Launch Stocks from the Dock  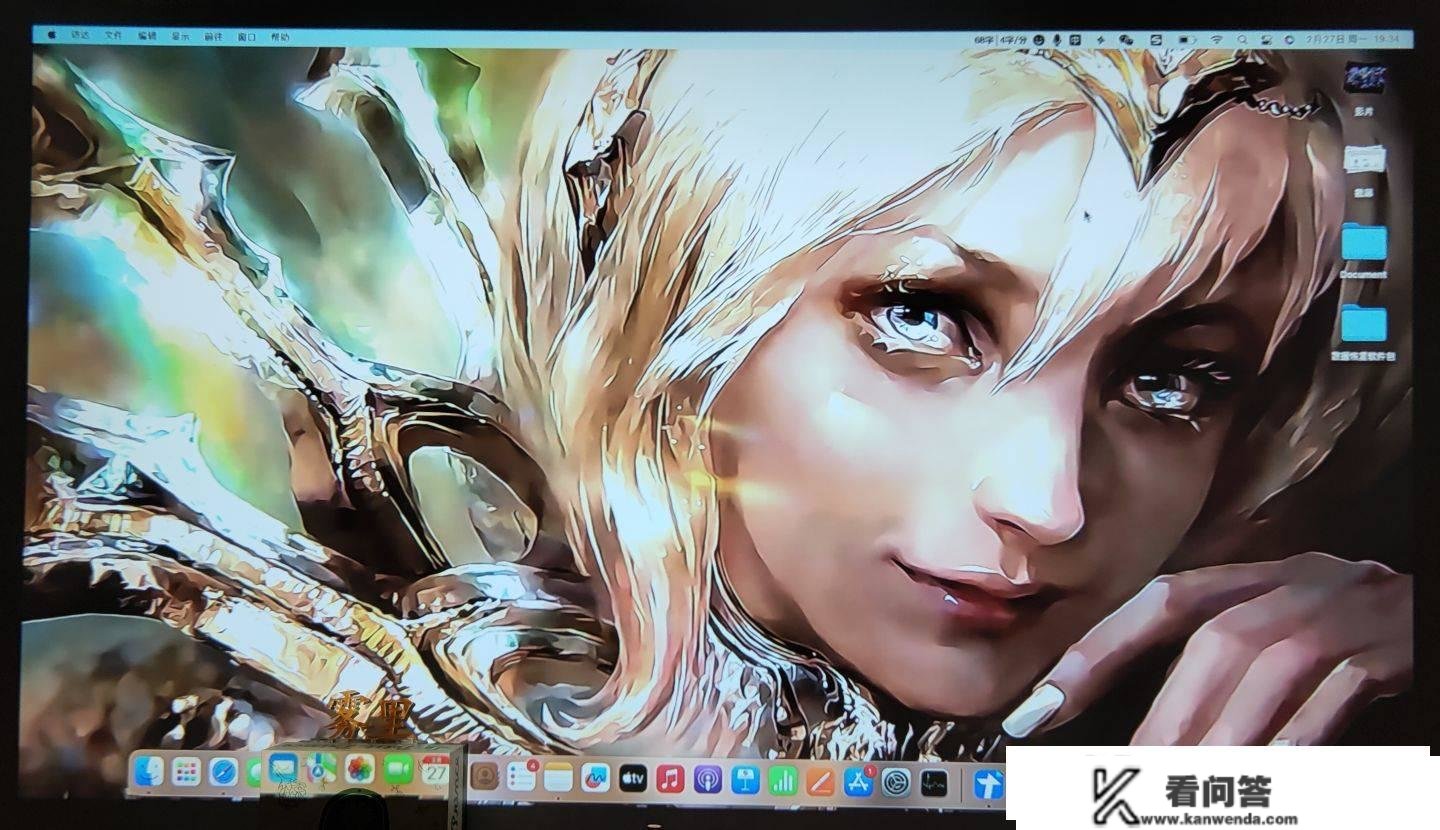point(934,782)
